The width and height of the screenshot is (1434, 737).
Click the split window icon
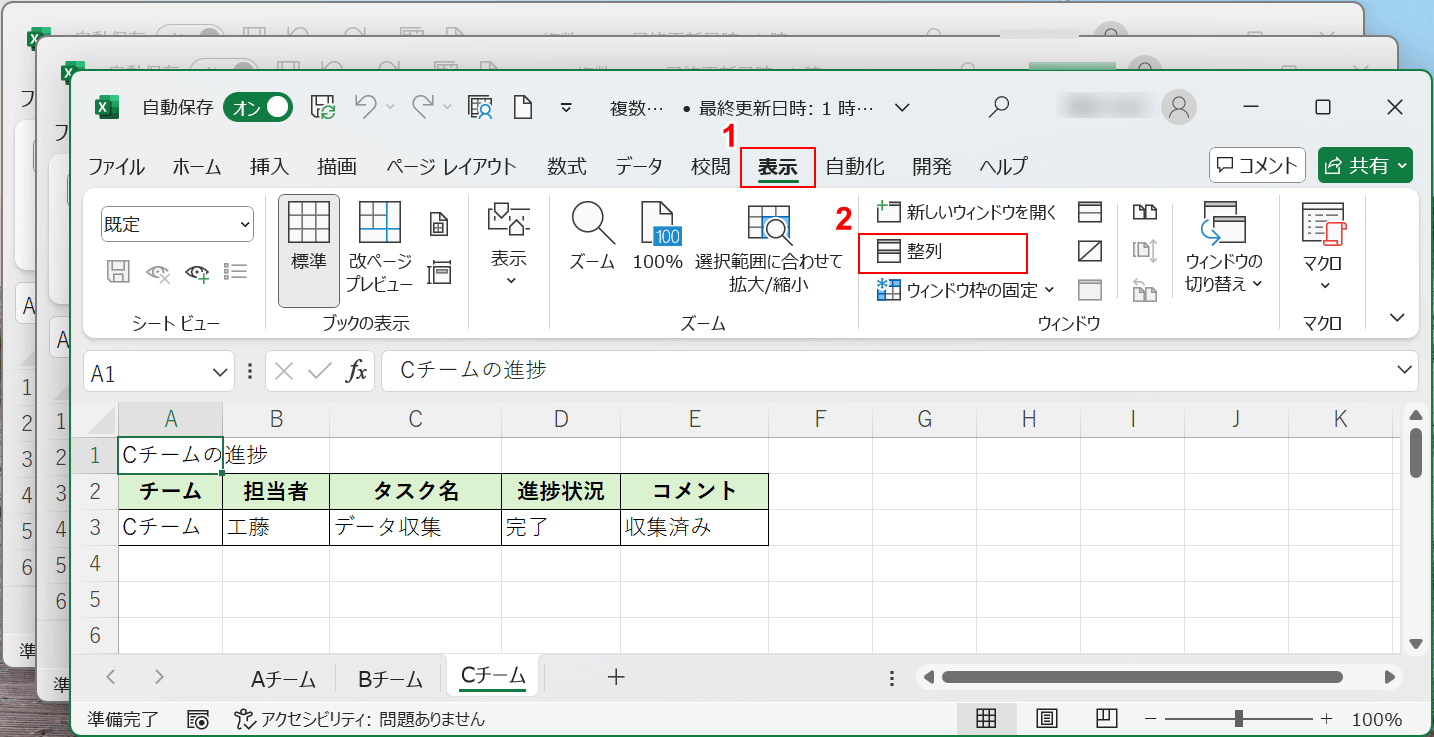(1090, 212)
